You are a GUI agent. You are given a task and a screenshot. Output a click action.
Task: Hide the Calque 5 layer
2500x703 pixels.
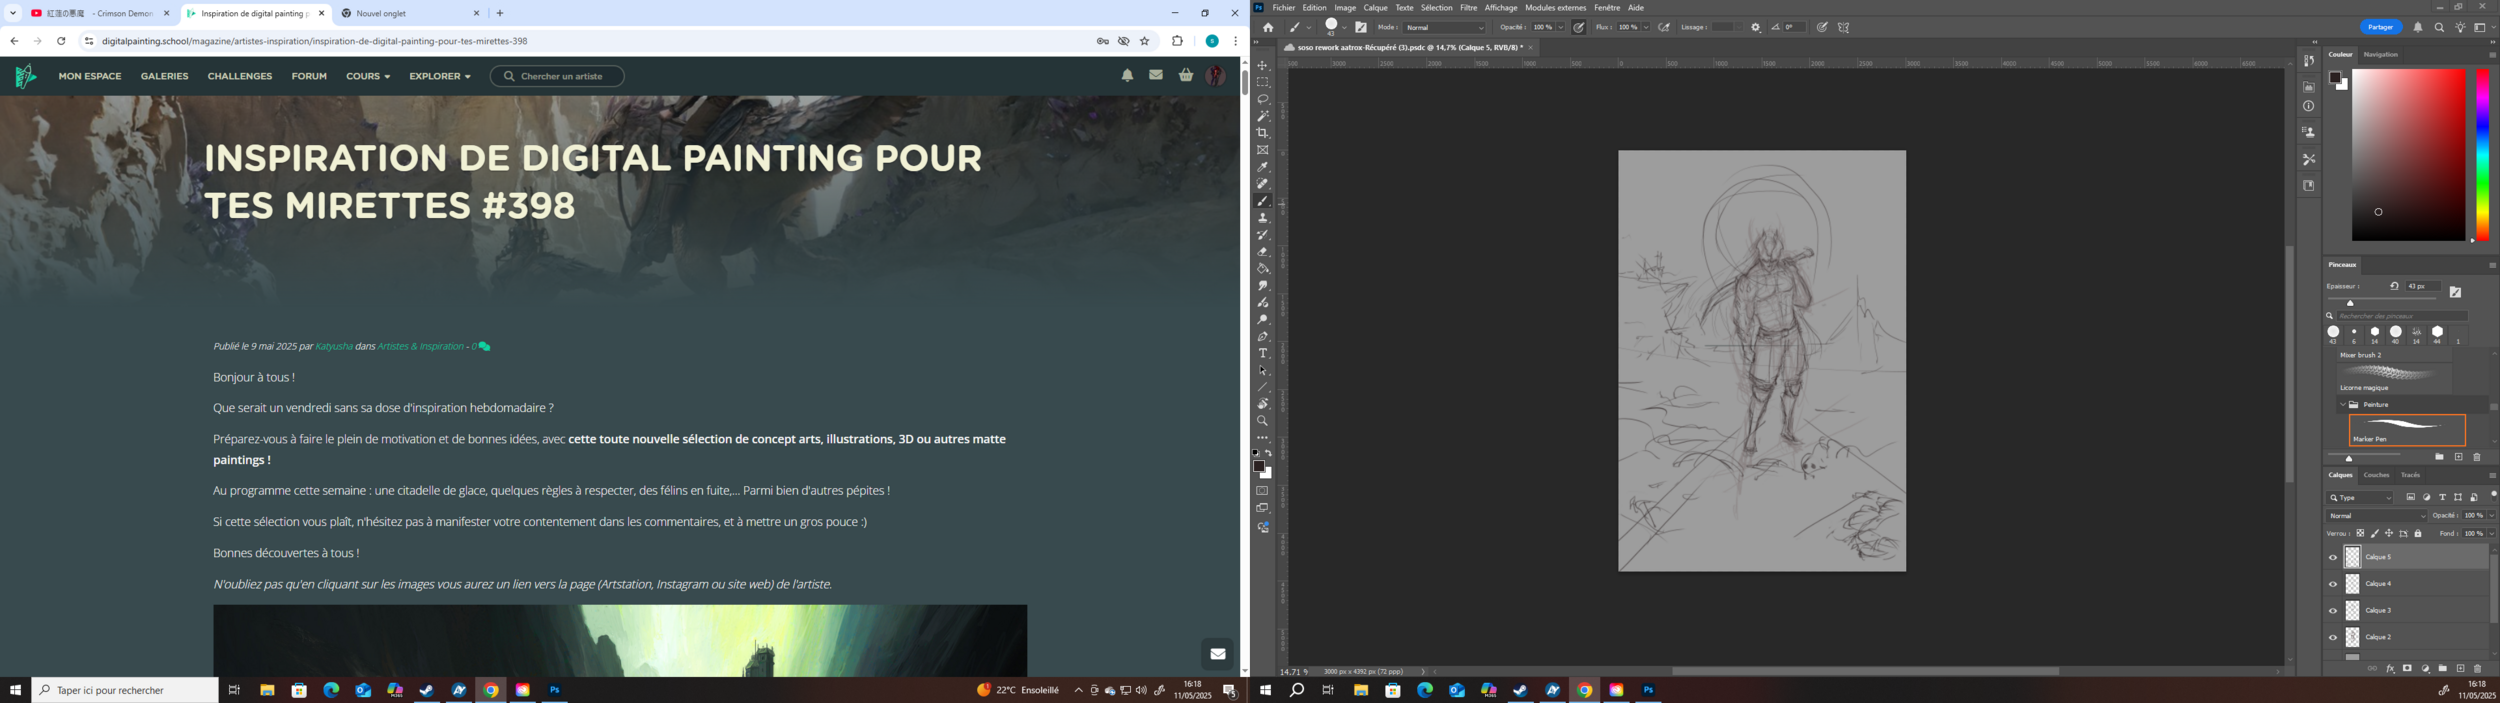click(2333, 558)
